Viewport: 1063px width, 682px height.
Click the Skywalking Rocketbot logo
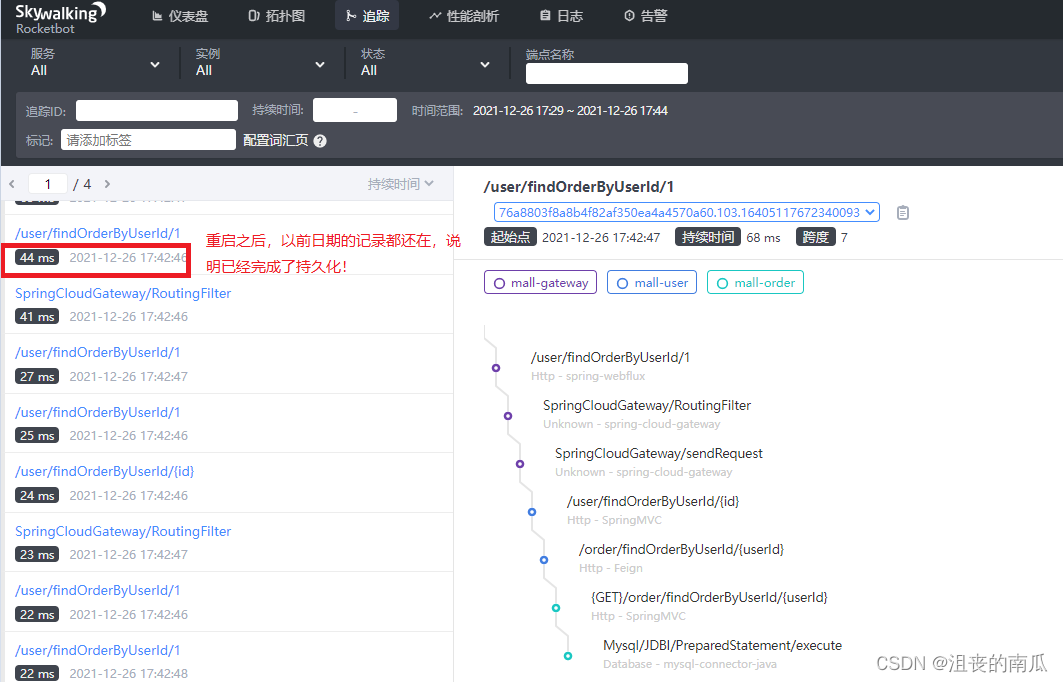(x=60, y=18)
